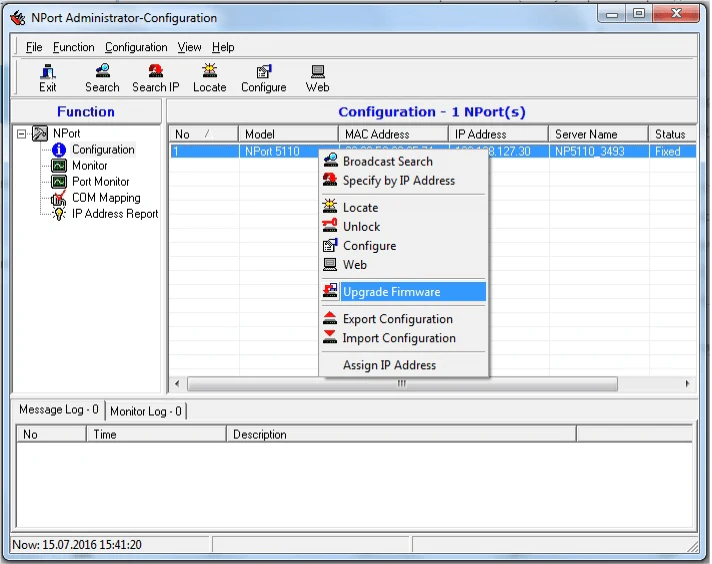The image size is (712, 564).
Task: Select COM Mapping in function tree
Action: pos(105,198)
